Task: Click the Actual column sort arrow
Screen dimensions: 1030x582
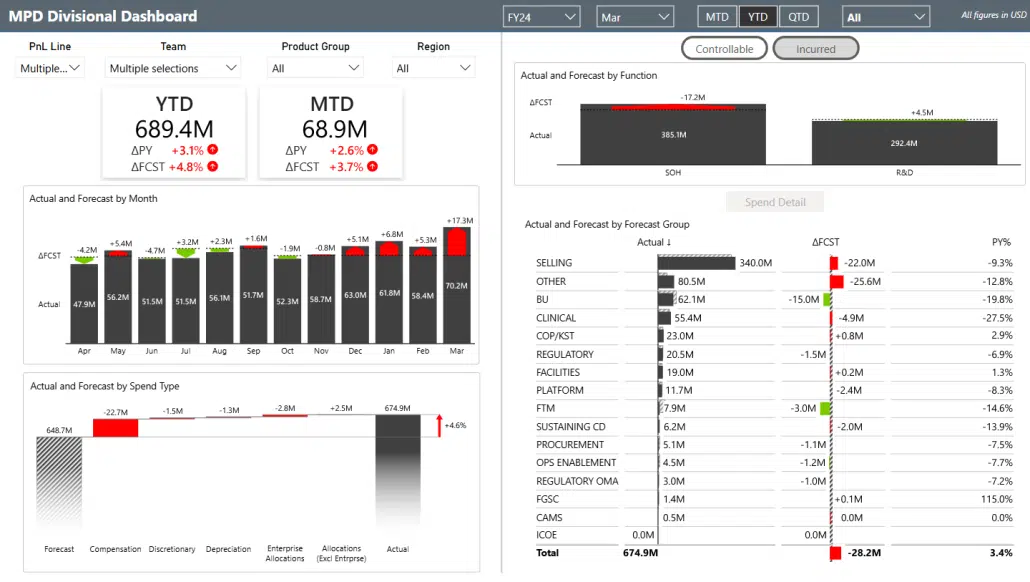Action: pos(669,242)
